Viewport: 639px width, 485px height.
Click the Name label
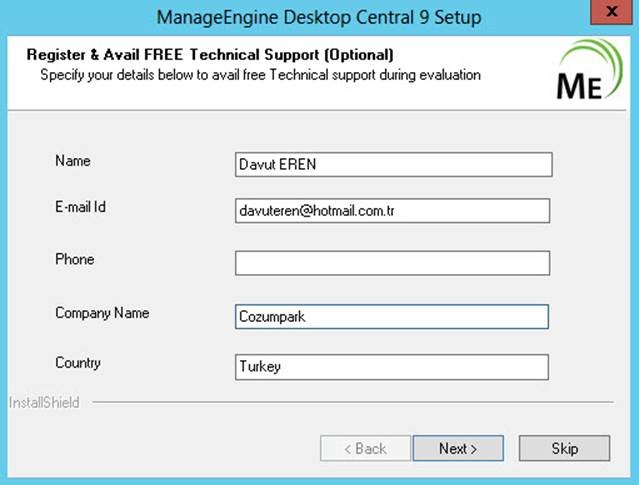click(73, 161)
